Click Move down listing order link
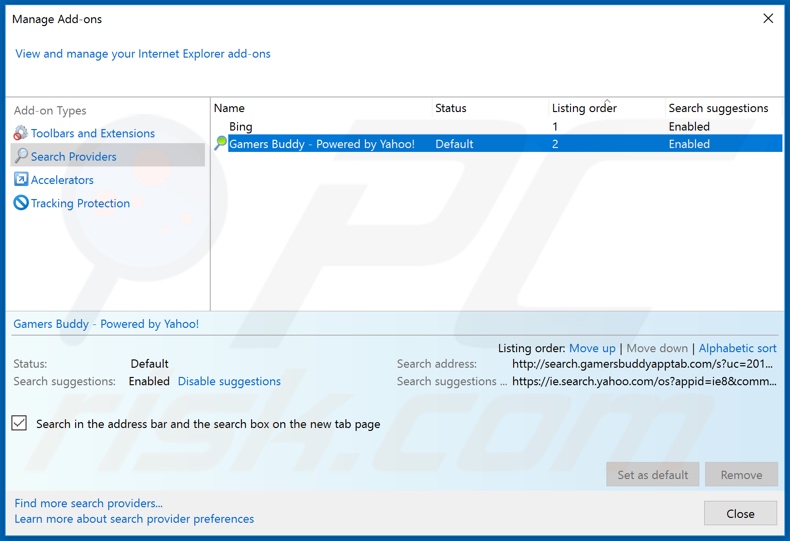Viewport: 790px width, 541px height. (657, 348)
